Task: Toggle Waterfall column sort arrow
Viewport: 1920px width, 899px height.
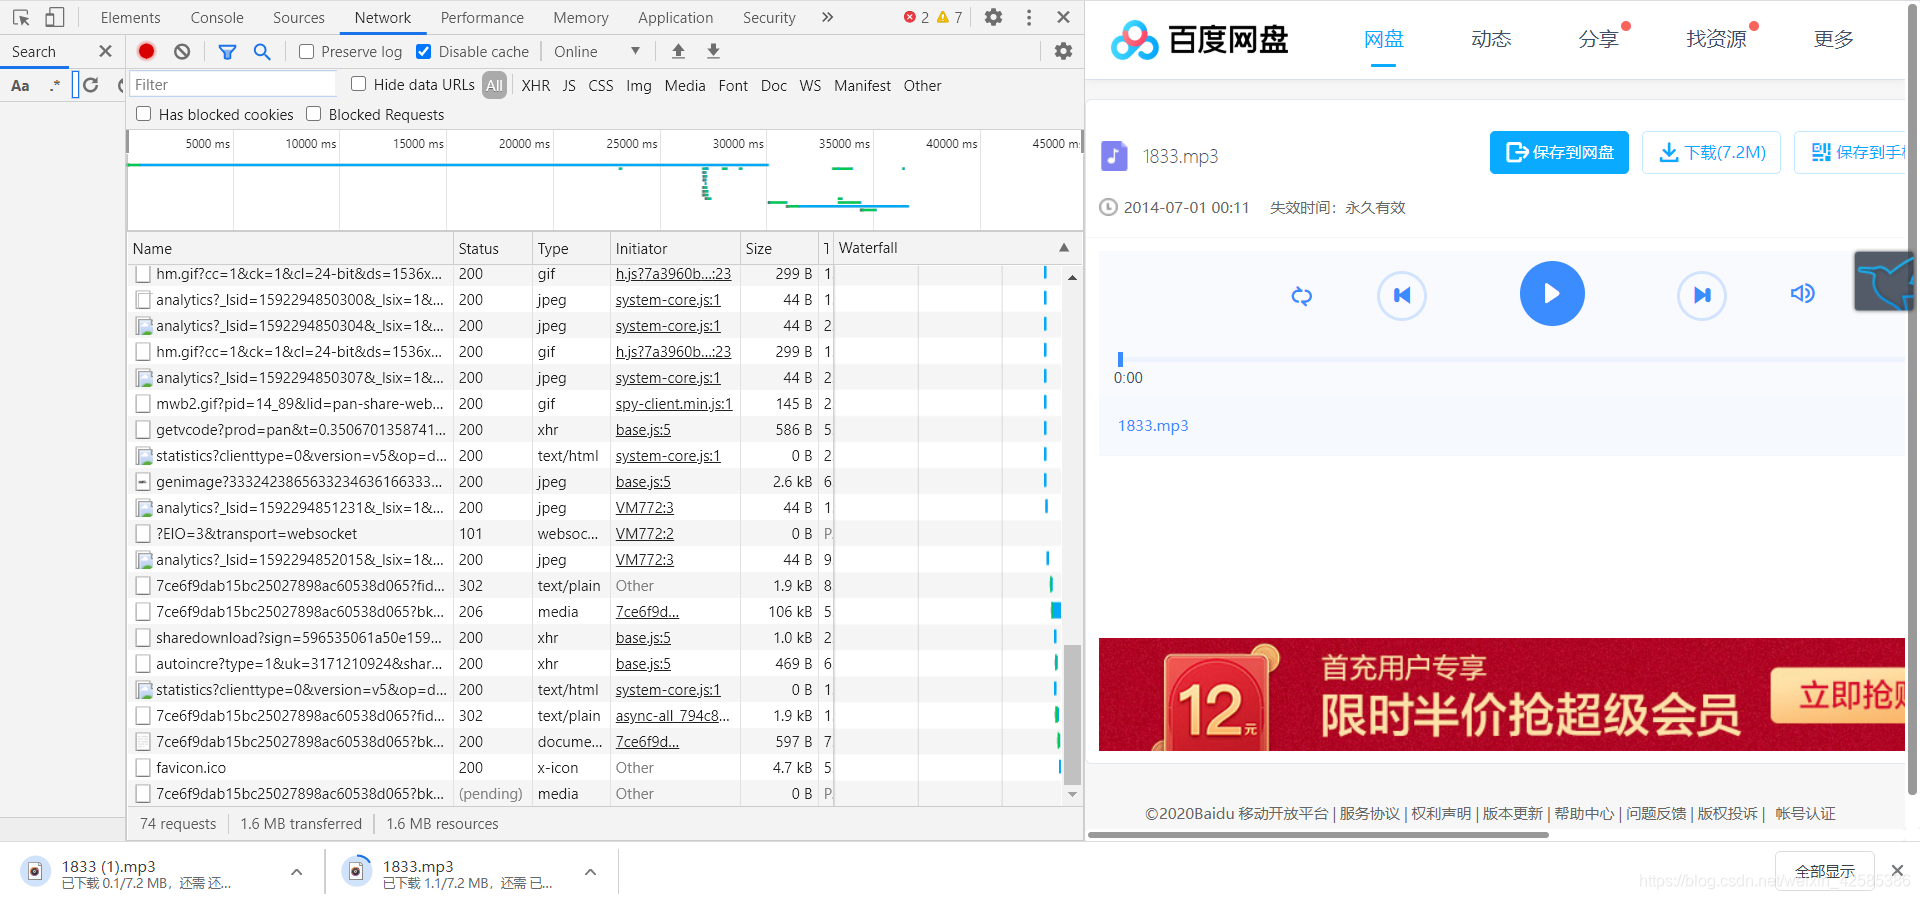Action: tap(1064, 247)
